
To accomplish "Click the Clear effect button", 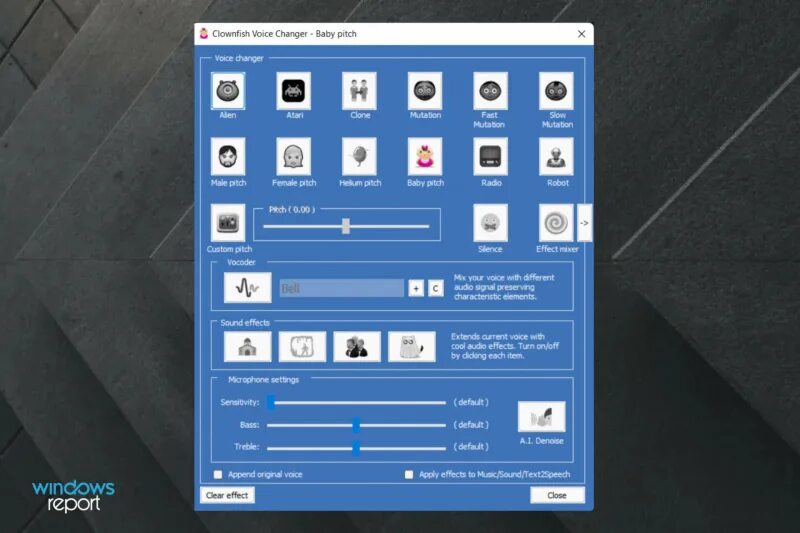I will [227, 495].
